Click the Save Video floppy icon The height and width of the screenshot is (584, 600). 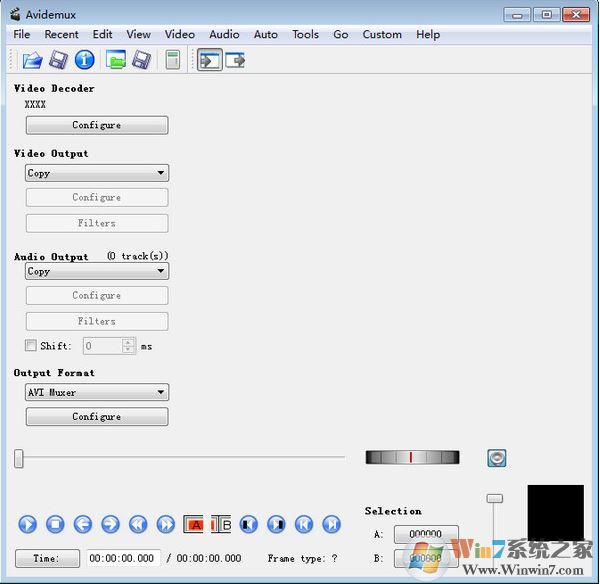(58, 60)
